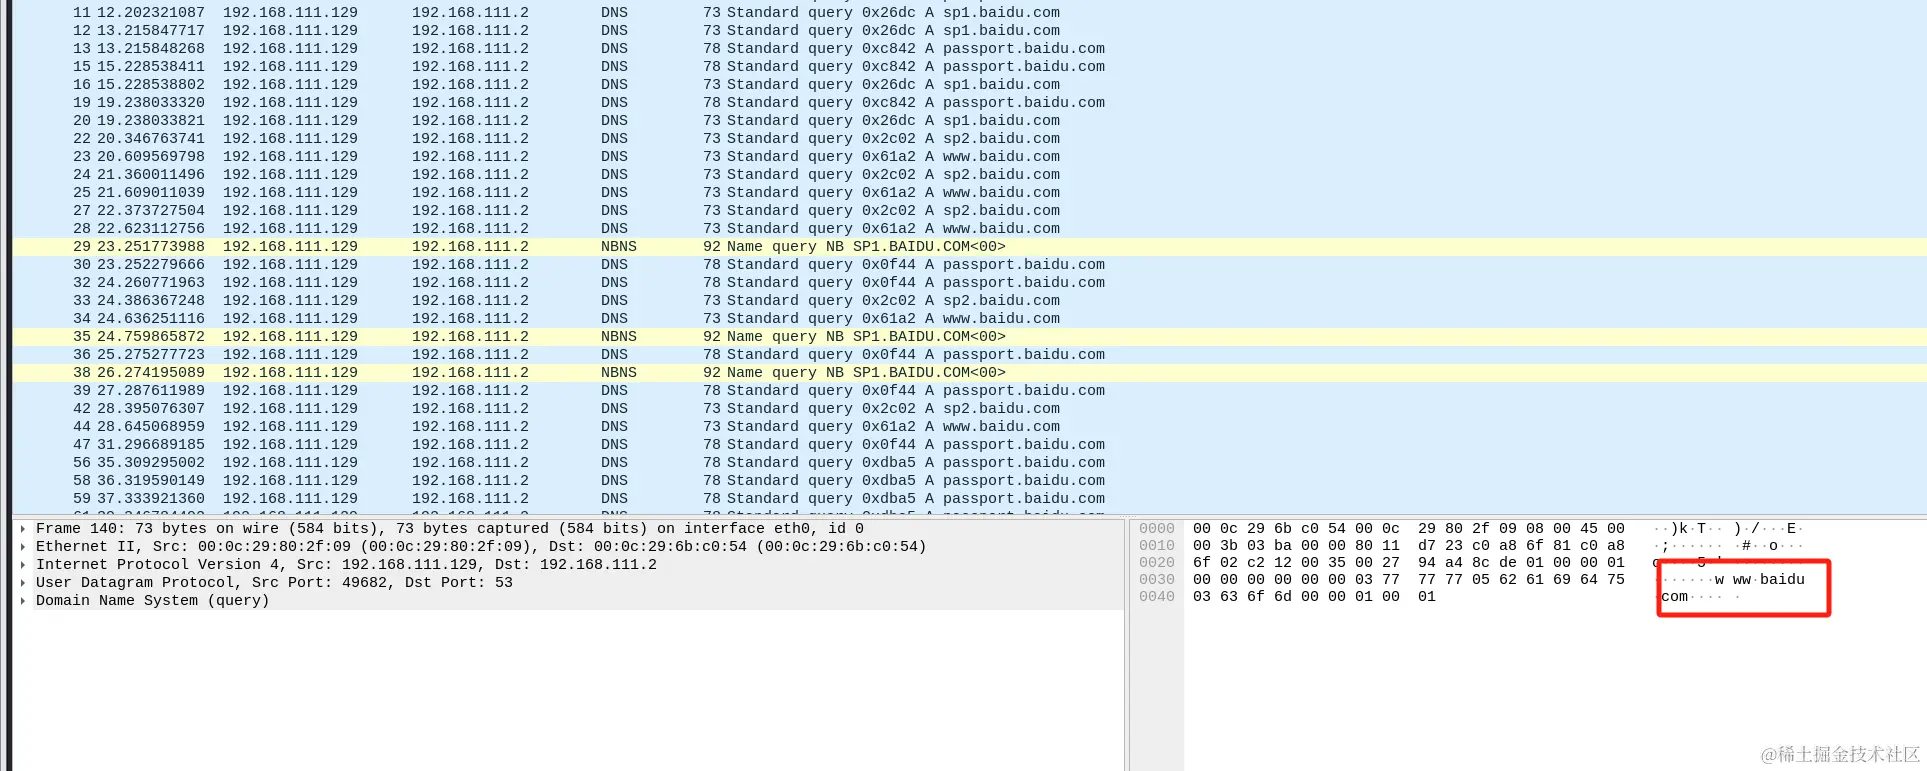
Task: Select packet 15 at time 15.228538411
Action: pos(970,67)
